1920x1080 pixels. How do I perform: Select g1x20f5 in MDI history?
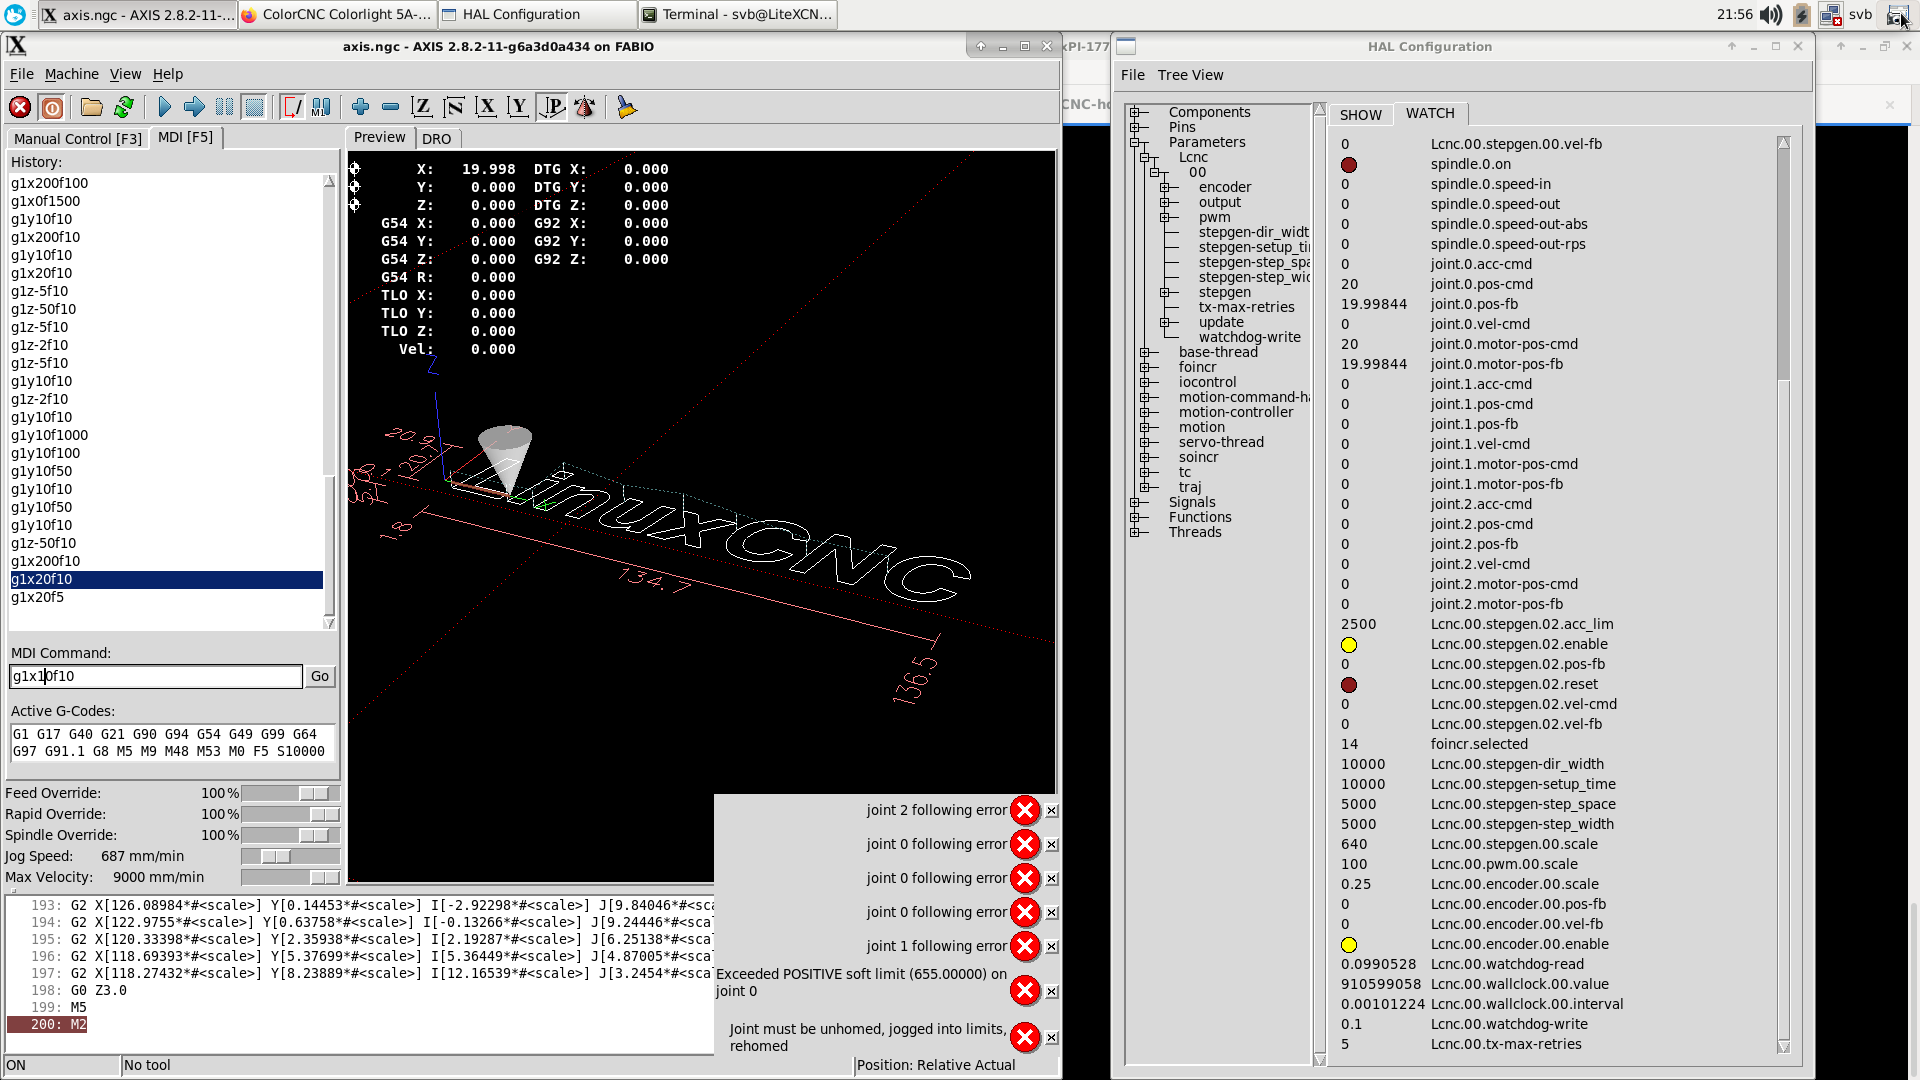[166, 597]
